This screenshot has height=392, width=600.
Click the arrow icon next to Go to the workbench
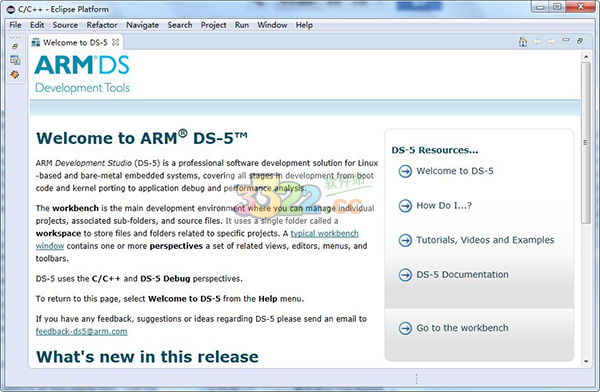point(405,328)
